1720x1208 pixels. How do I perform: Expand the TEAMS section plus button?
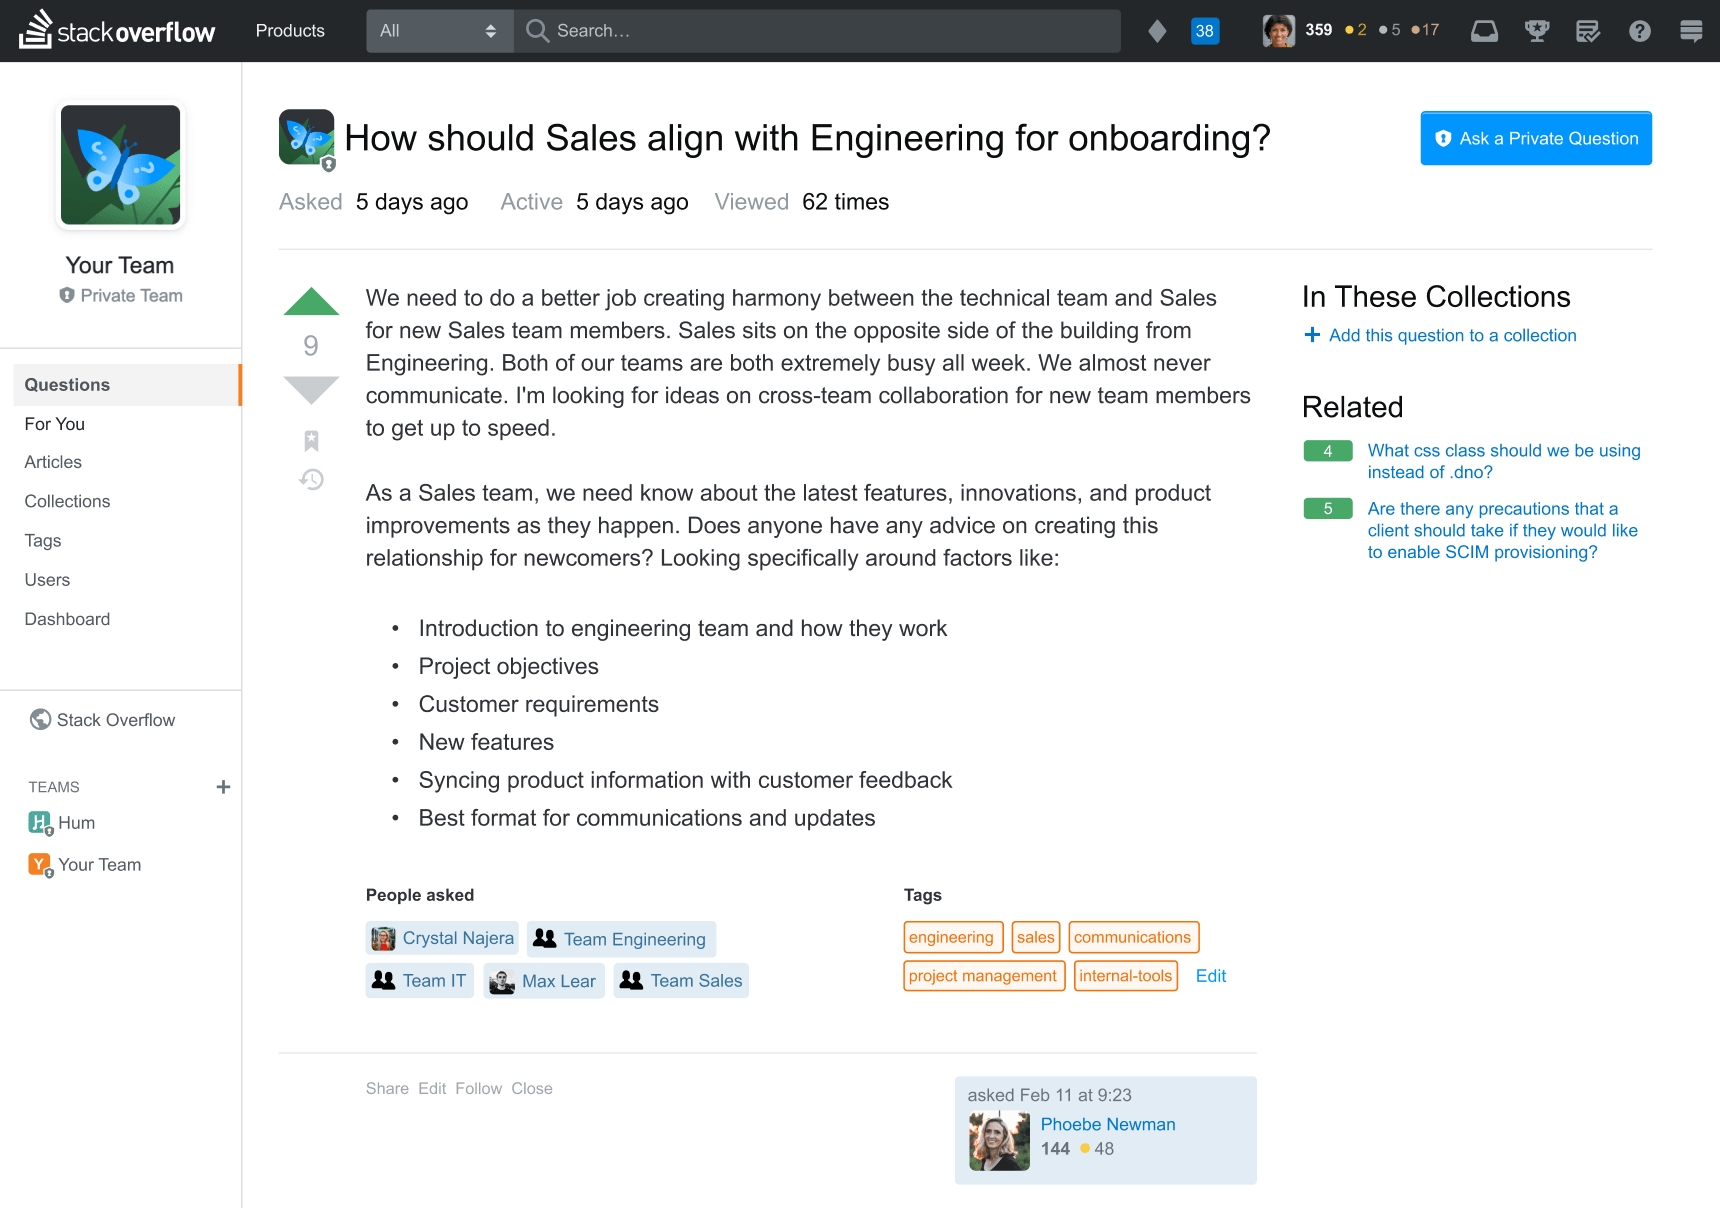(x=223, y=787)
